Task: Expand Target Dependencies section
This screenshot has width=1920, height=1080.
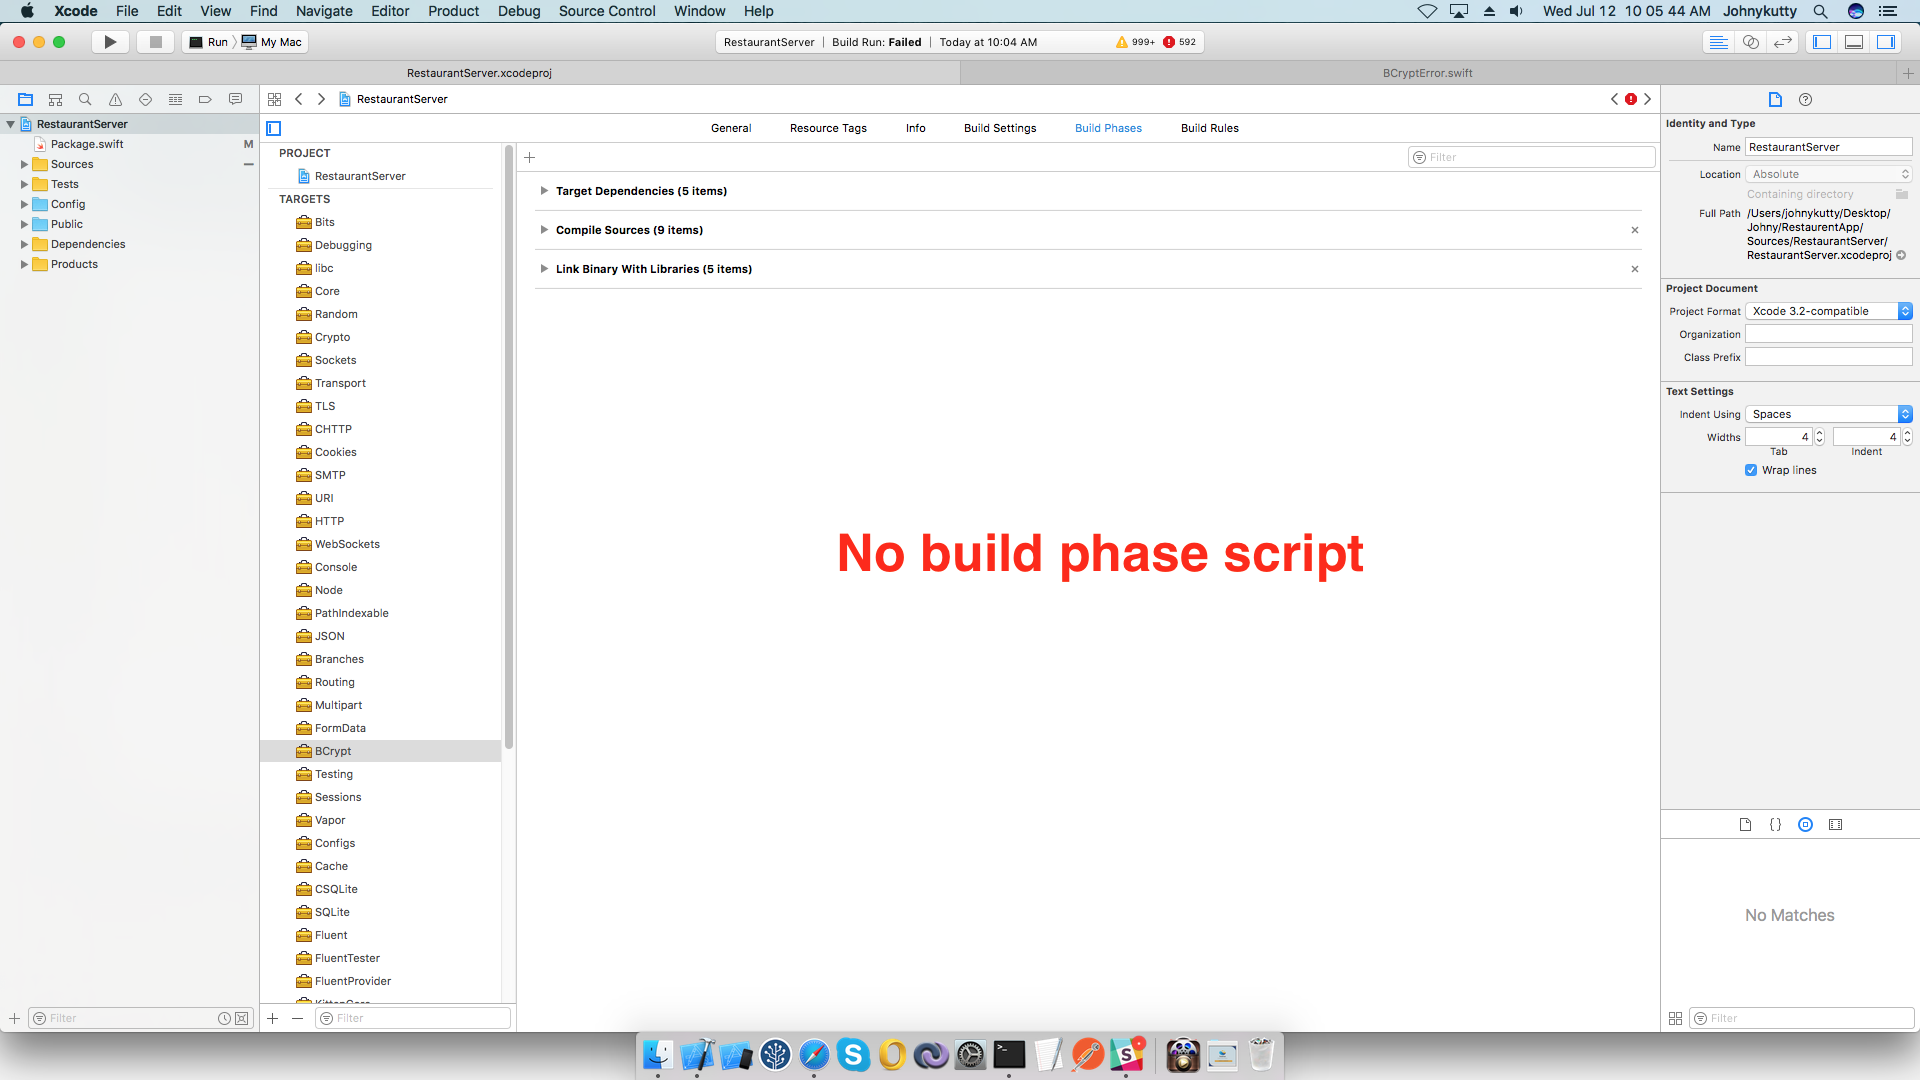Action: [x=544, y=191]
